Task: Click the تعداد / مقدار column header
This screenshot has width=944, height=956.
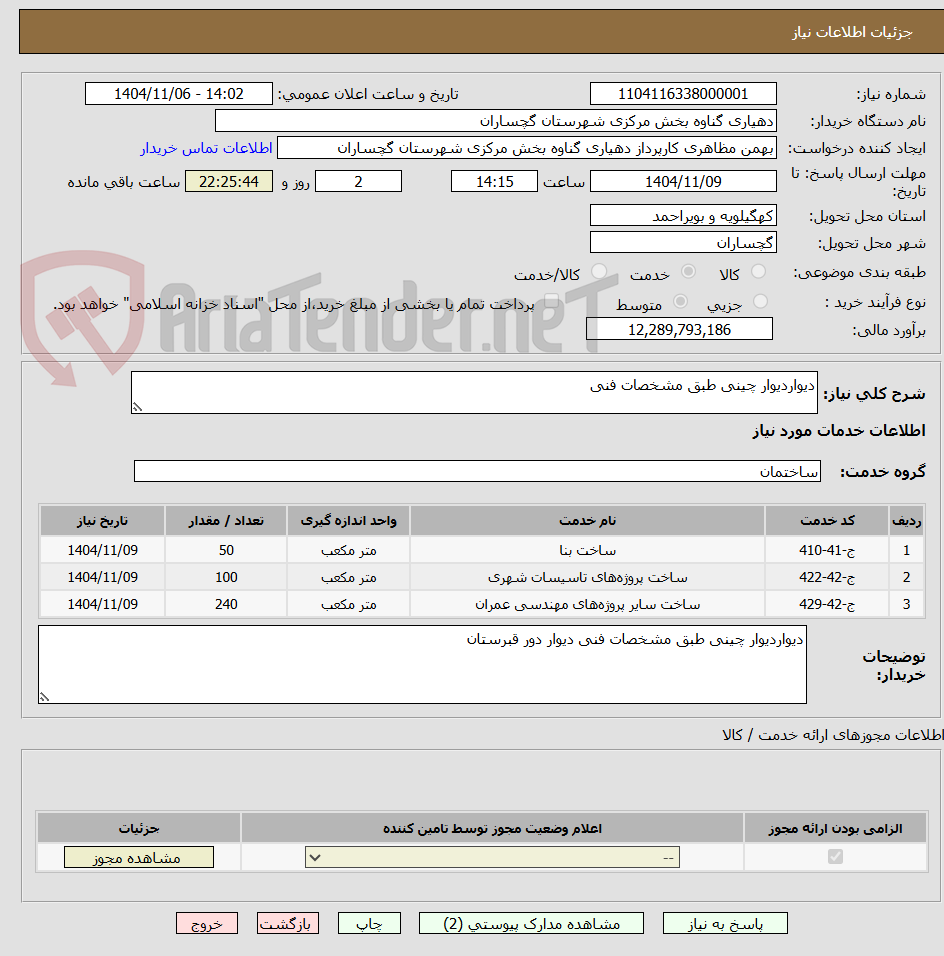Action: coord(226,521)
